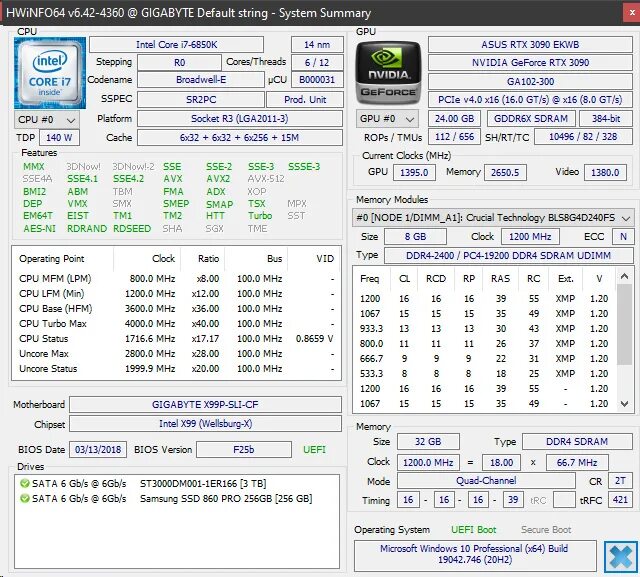Click the SSPEC SR2PC field
The height and width of the screenshot is (577, 640).
pyautogui.click(x=201, y=100)
